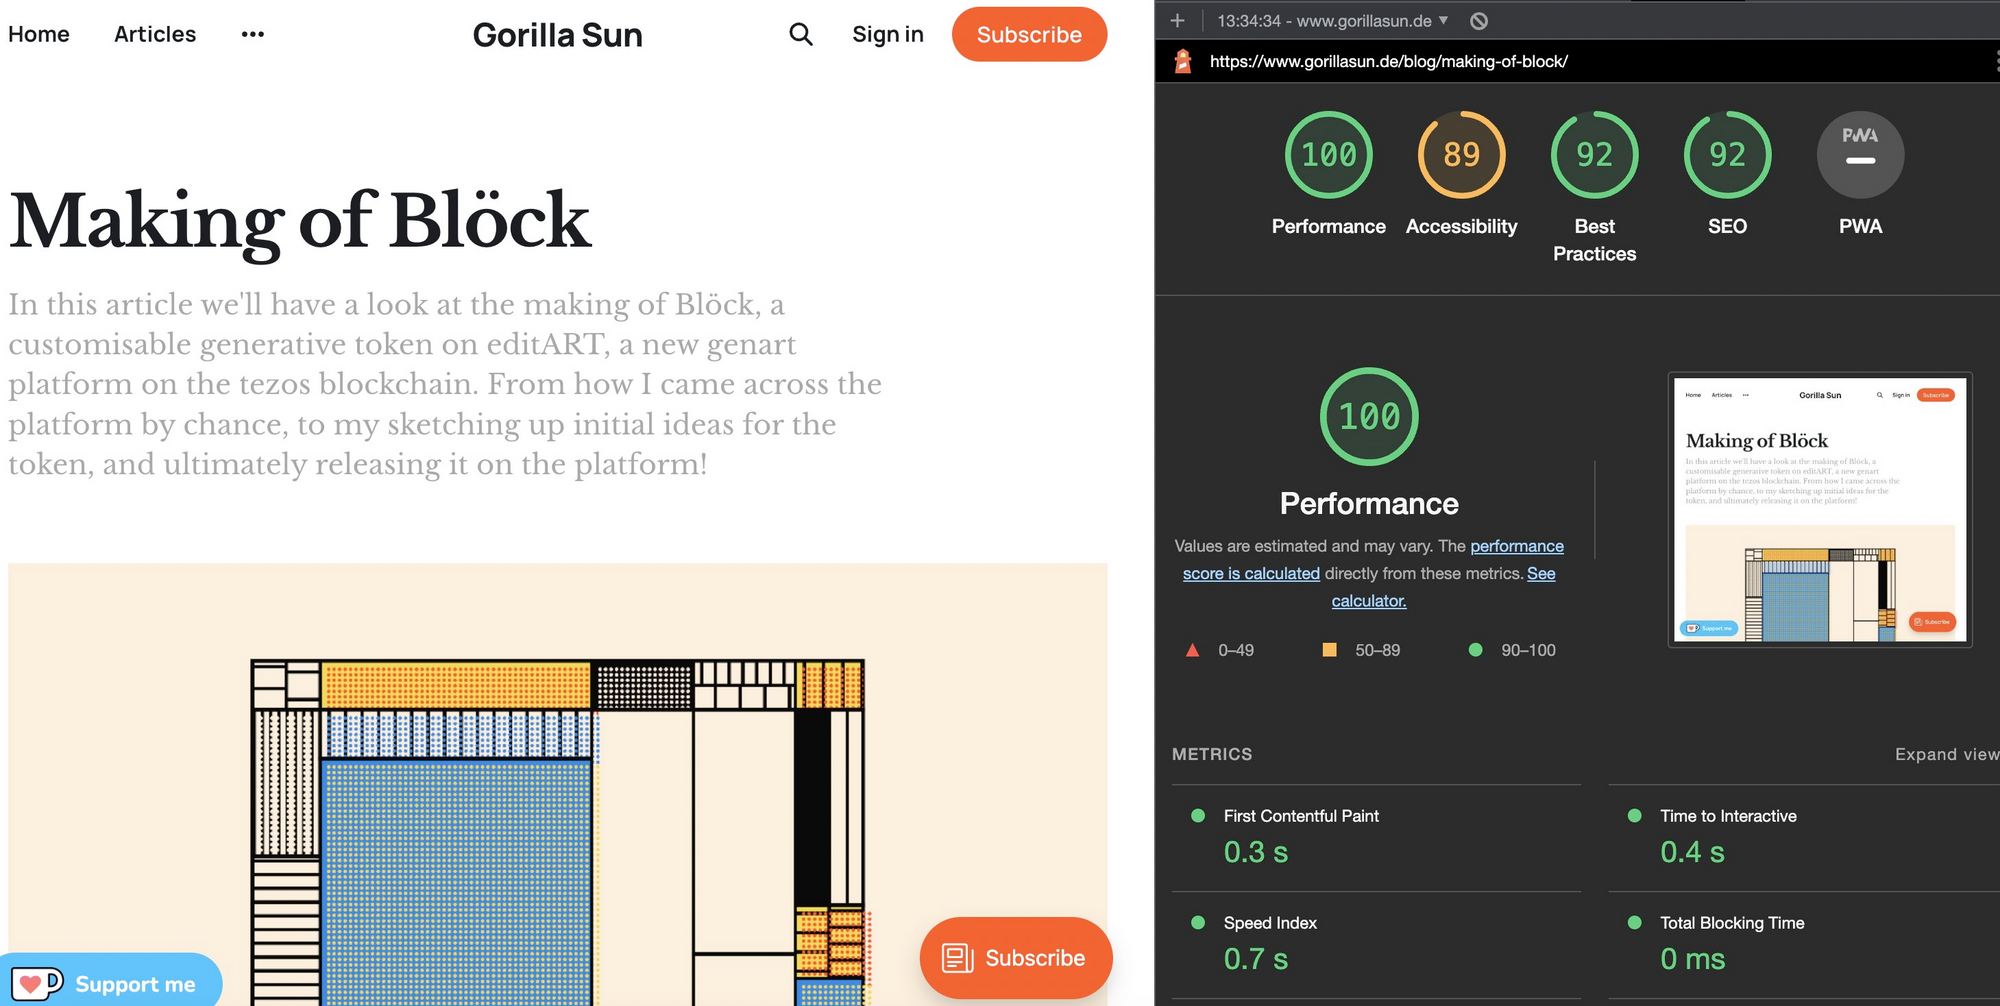Click the 90–100 score range legend

[x=1512, y=650]
